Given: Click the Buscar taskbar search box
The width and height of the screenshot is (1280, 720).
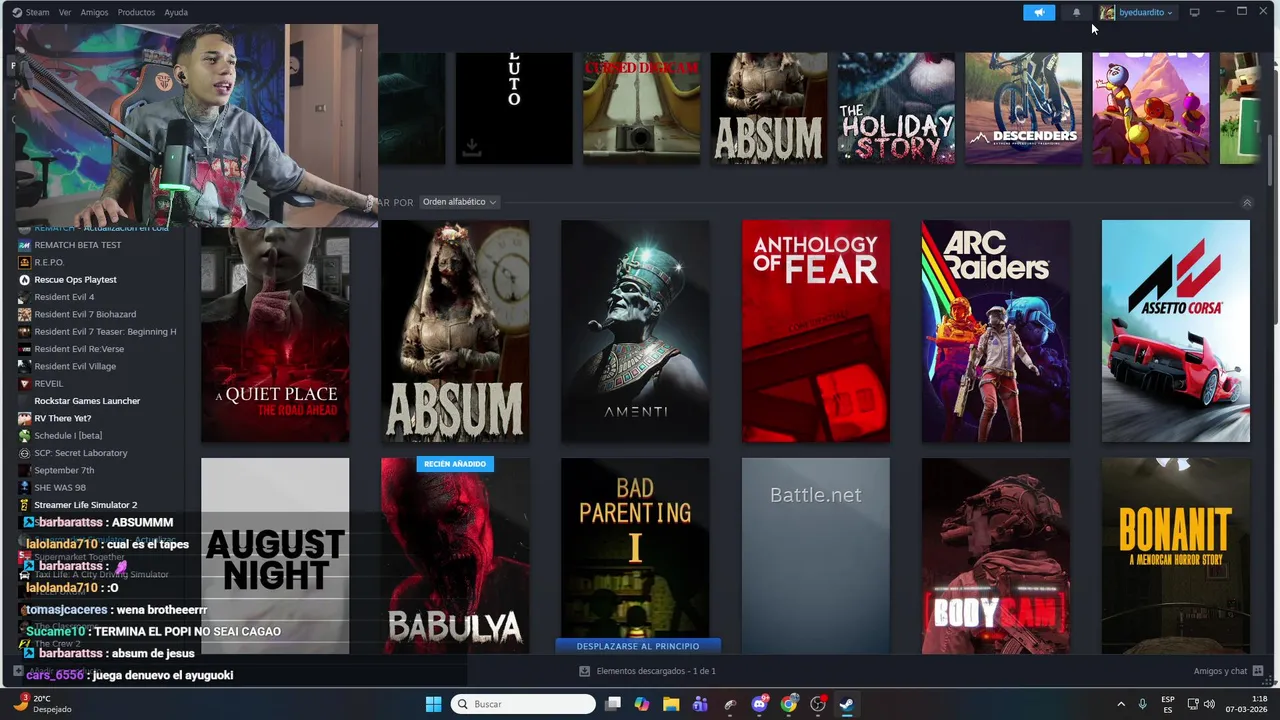Looking at the screenshot, I should coord(523,704).
